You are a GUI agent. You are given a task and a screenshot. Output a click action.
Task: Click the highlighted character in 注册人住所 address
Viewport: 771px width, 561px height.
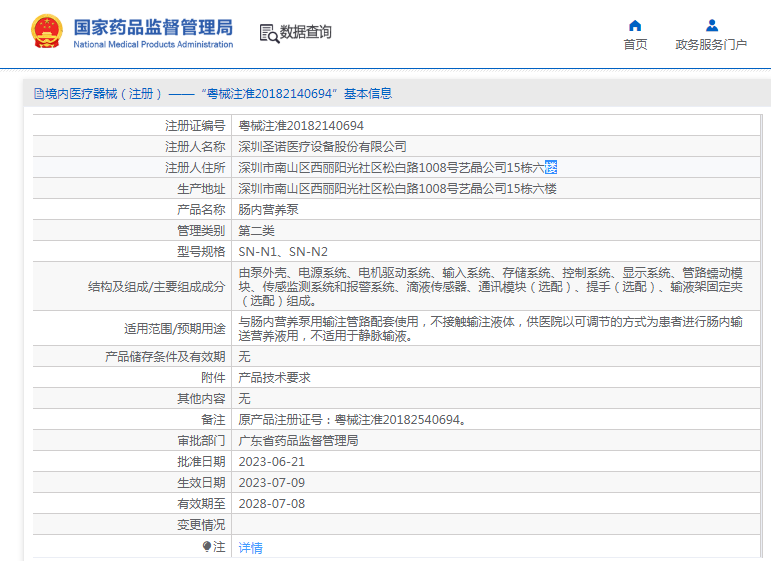tap(551, 168)
